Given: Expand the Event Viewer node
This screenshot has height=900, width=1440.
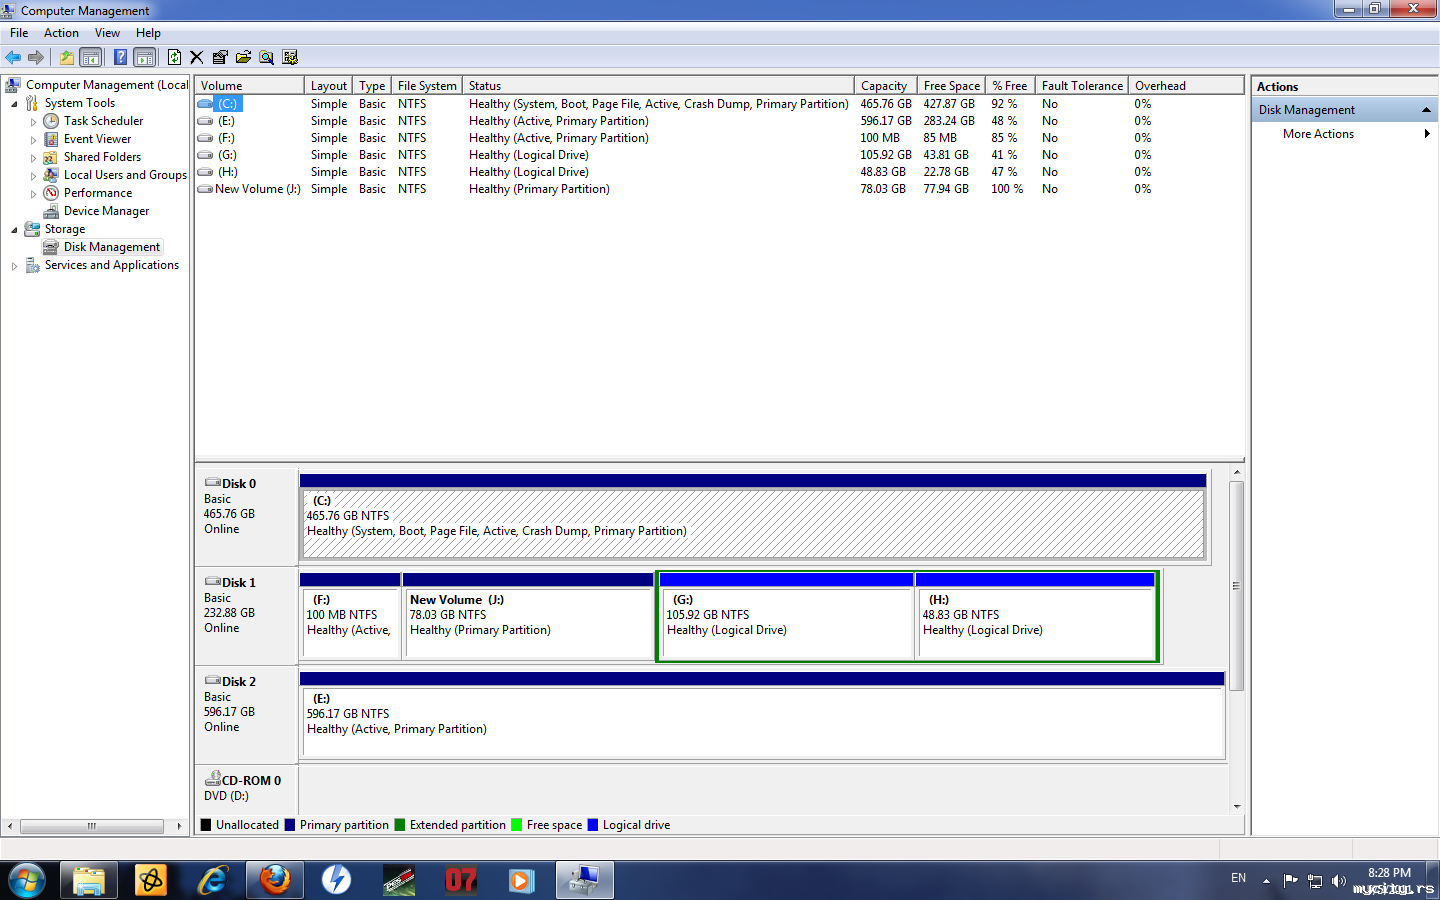Looking at the screenshot, I should pos(33,140).
